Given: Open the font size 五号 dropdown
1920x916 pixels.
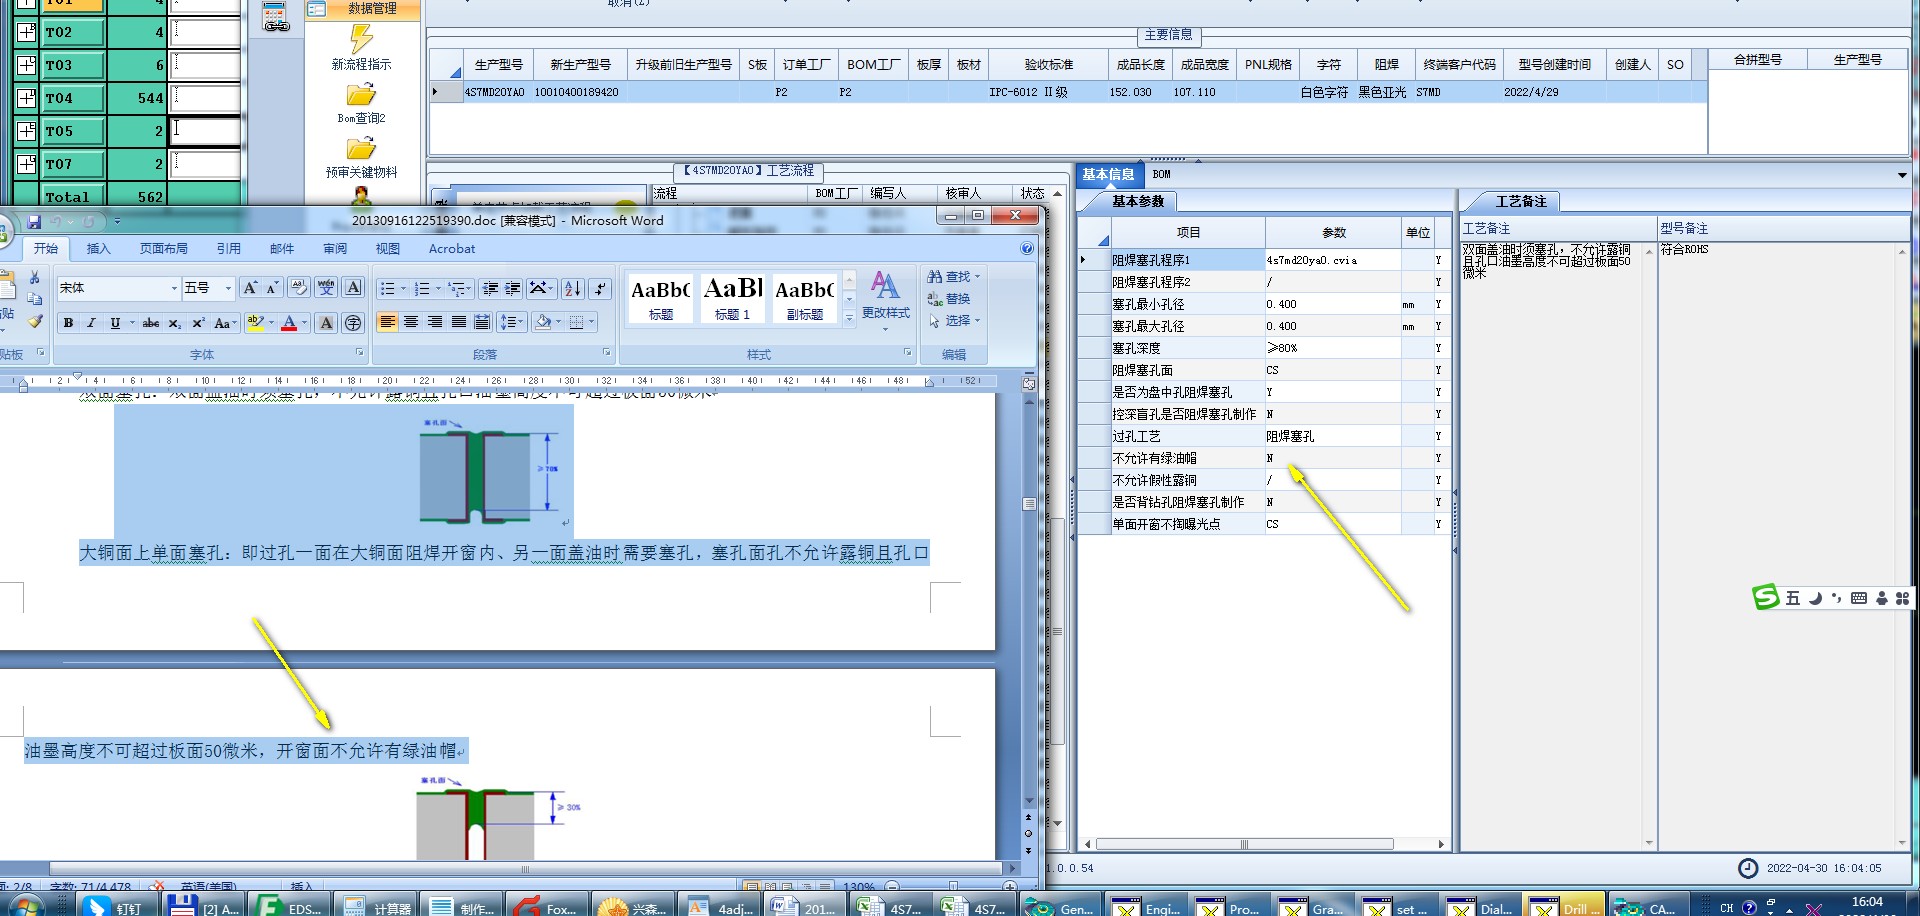Looking at the screenshot, I should click(228, 288).
